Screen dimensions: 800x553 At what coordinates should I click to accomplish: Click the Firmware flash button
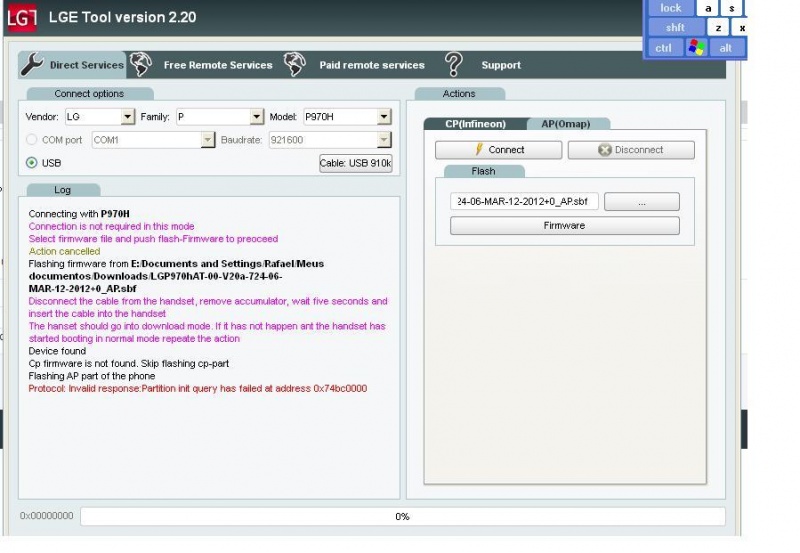tap(564, 225)
